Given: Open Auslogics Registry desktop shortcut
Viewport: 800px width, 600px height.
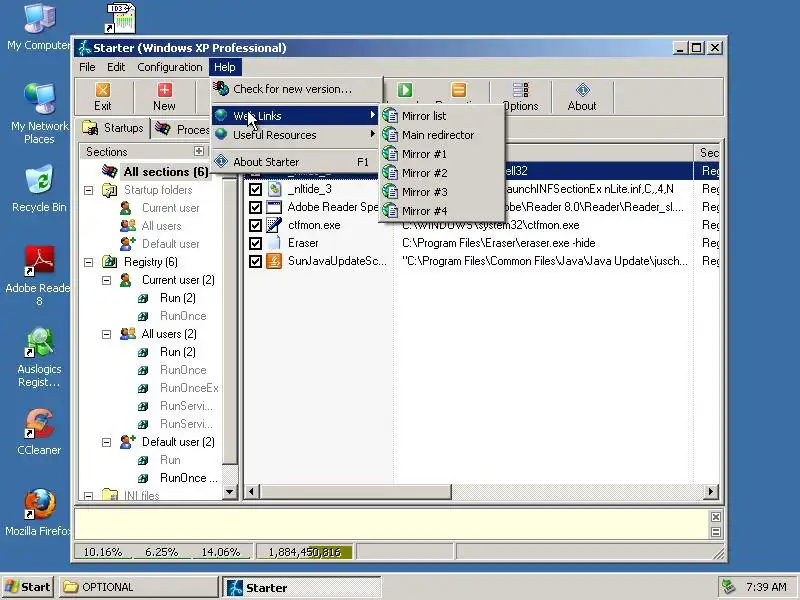Looking at the screenshot, I should point(39,342).
